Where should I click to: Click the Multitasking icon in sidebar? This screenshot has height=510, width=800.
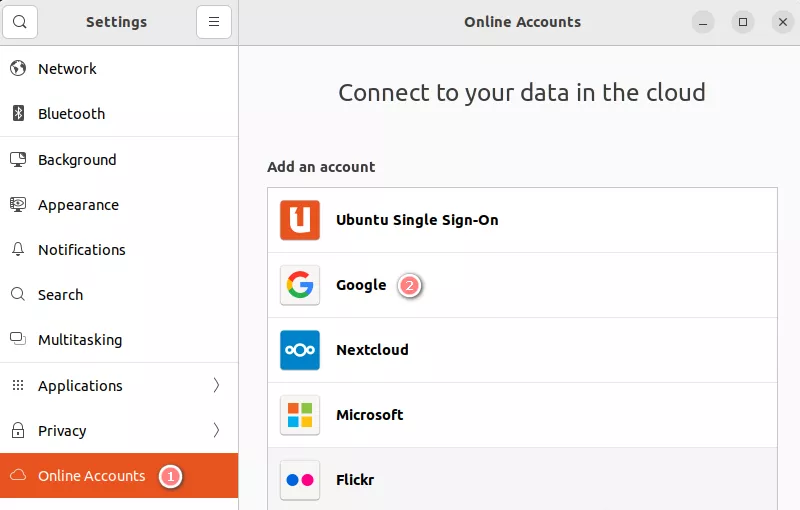(18, 339)
